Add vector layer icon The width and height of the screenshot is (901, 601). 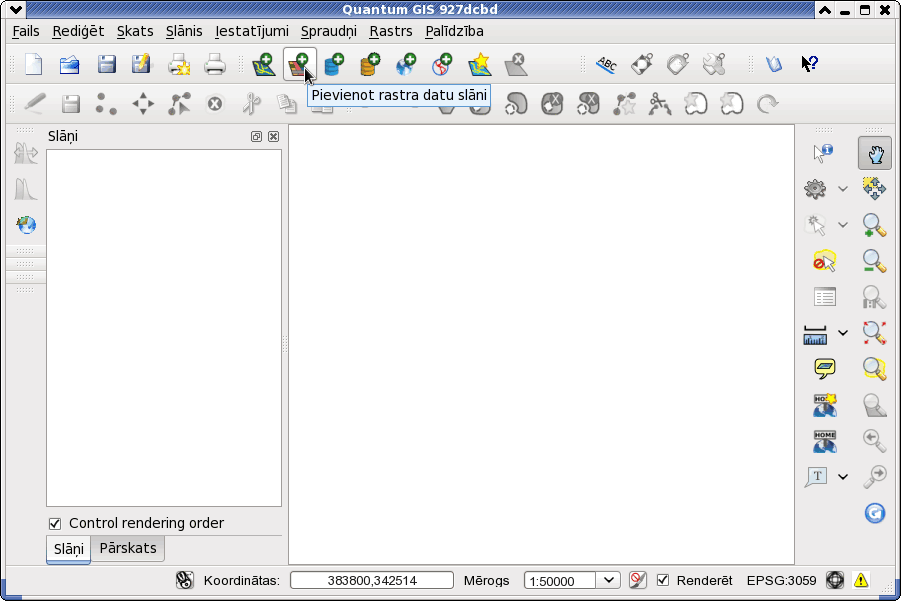coord(264,64)
